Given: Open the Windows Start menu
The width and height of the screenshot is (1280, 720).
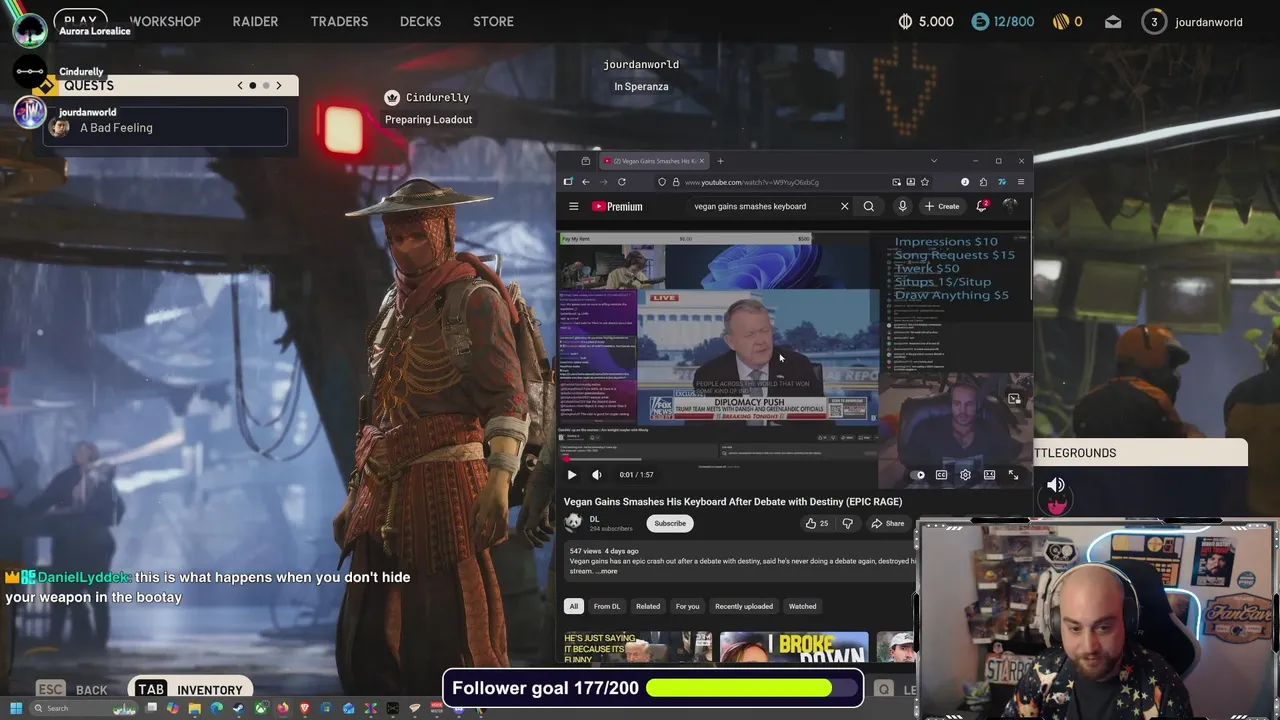Looking at the screenshot, I should (15, 709).
